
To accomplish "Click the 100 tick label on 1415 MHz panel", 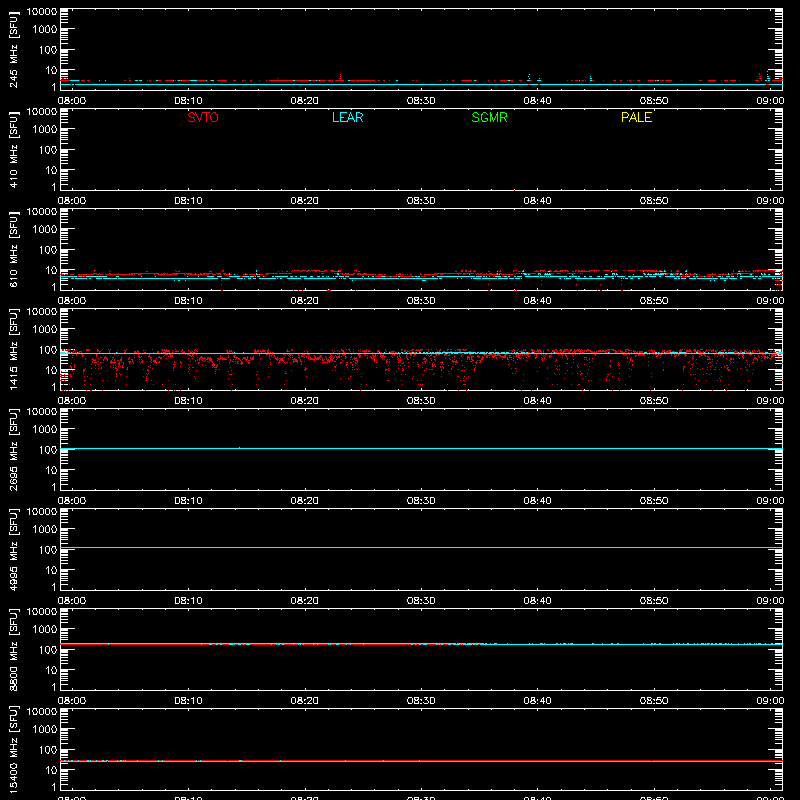I will [x=48, y=350].
